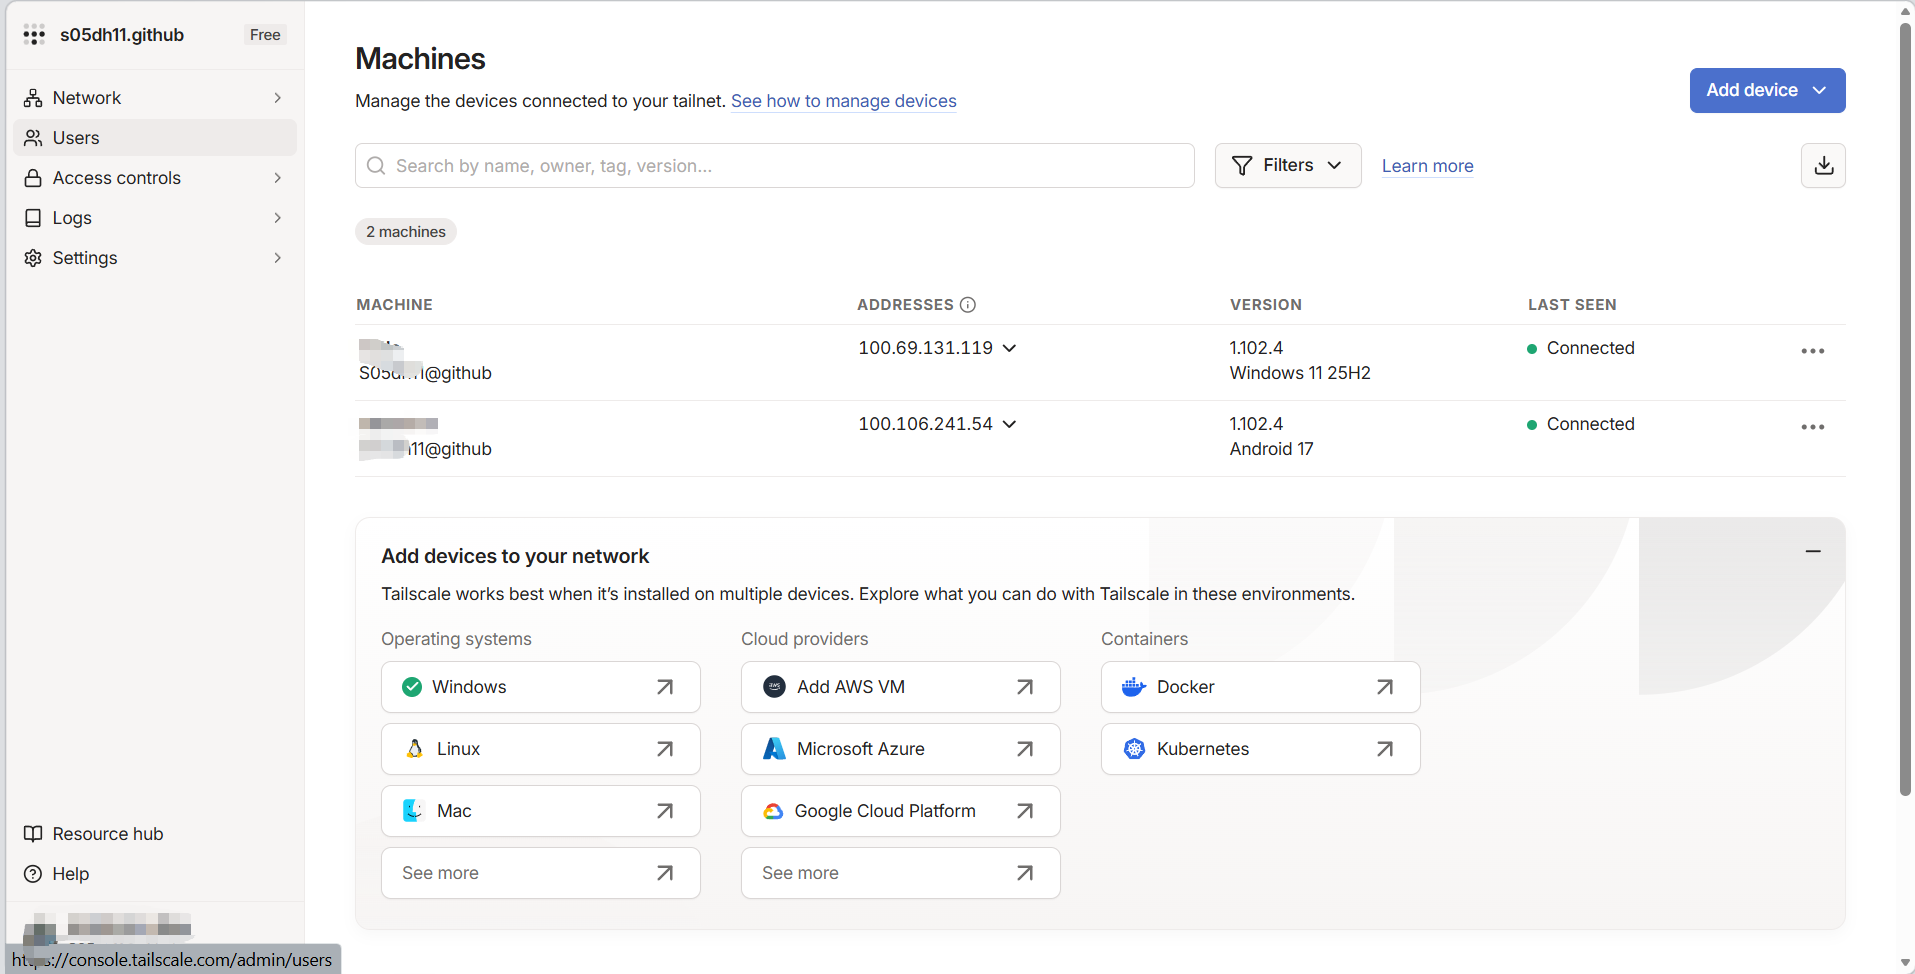
Task: Click the Logs sidebar icon
Action: coord(33,218)
